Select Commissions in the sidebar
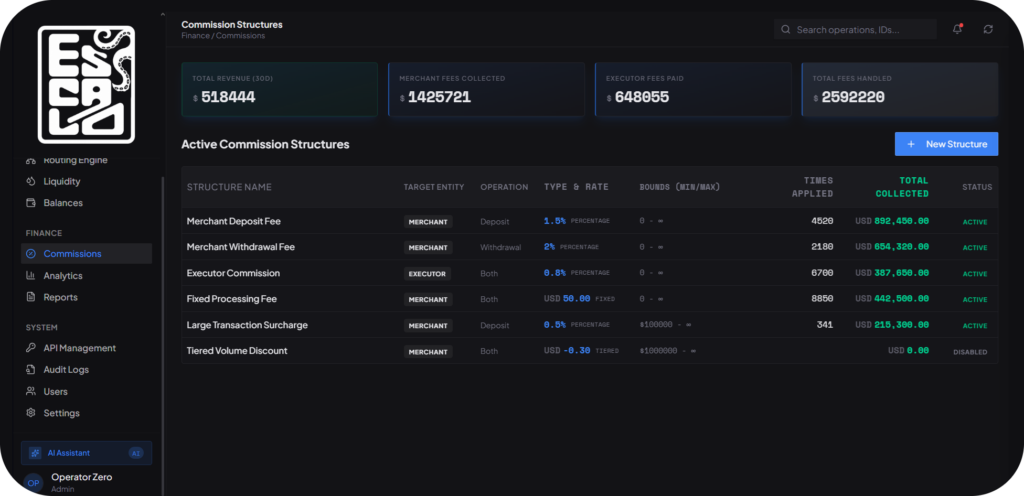1024x496 pixels. [86, 254]
